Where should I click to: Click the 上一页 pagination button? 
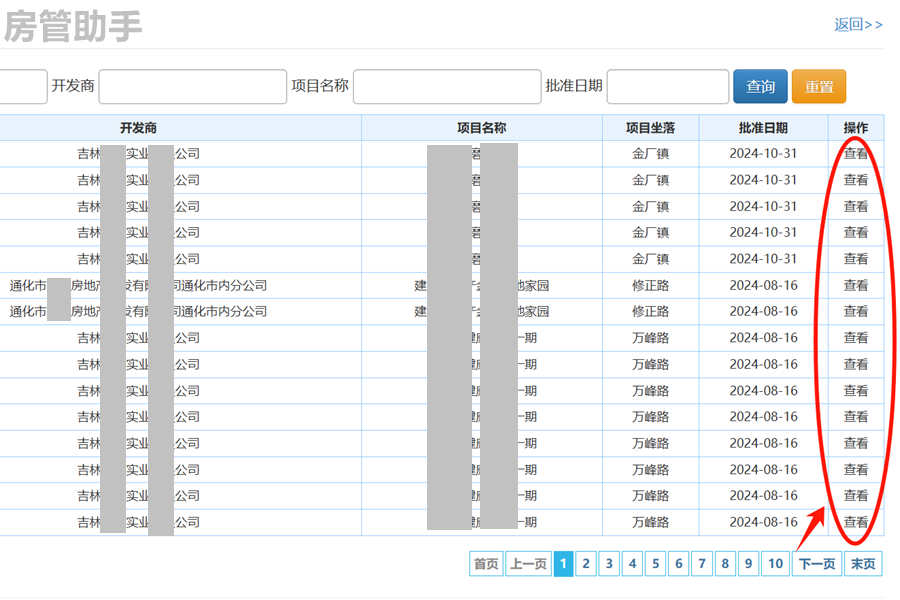click(527, 564)
